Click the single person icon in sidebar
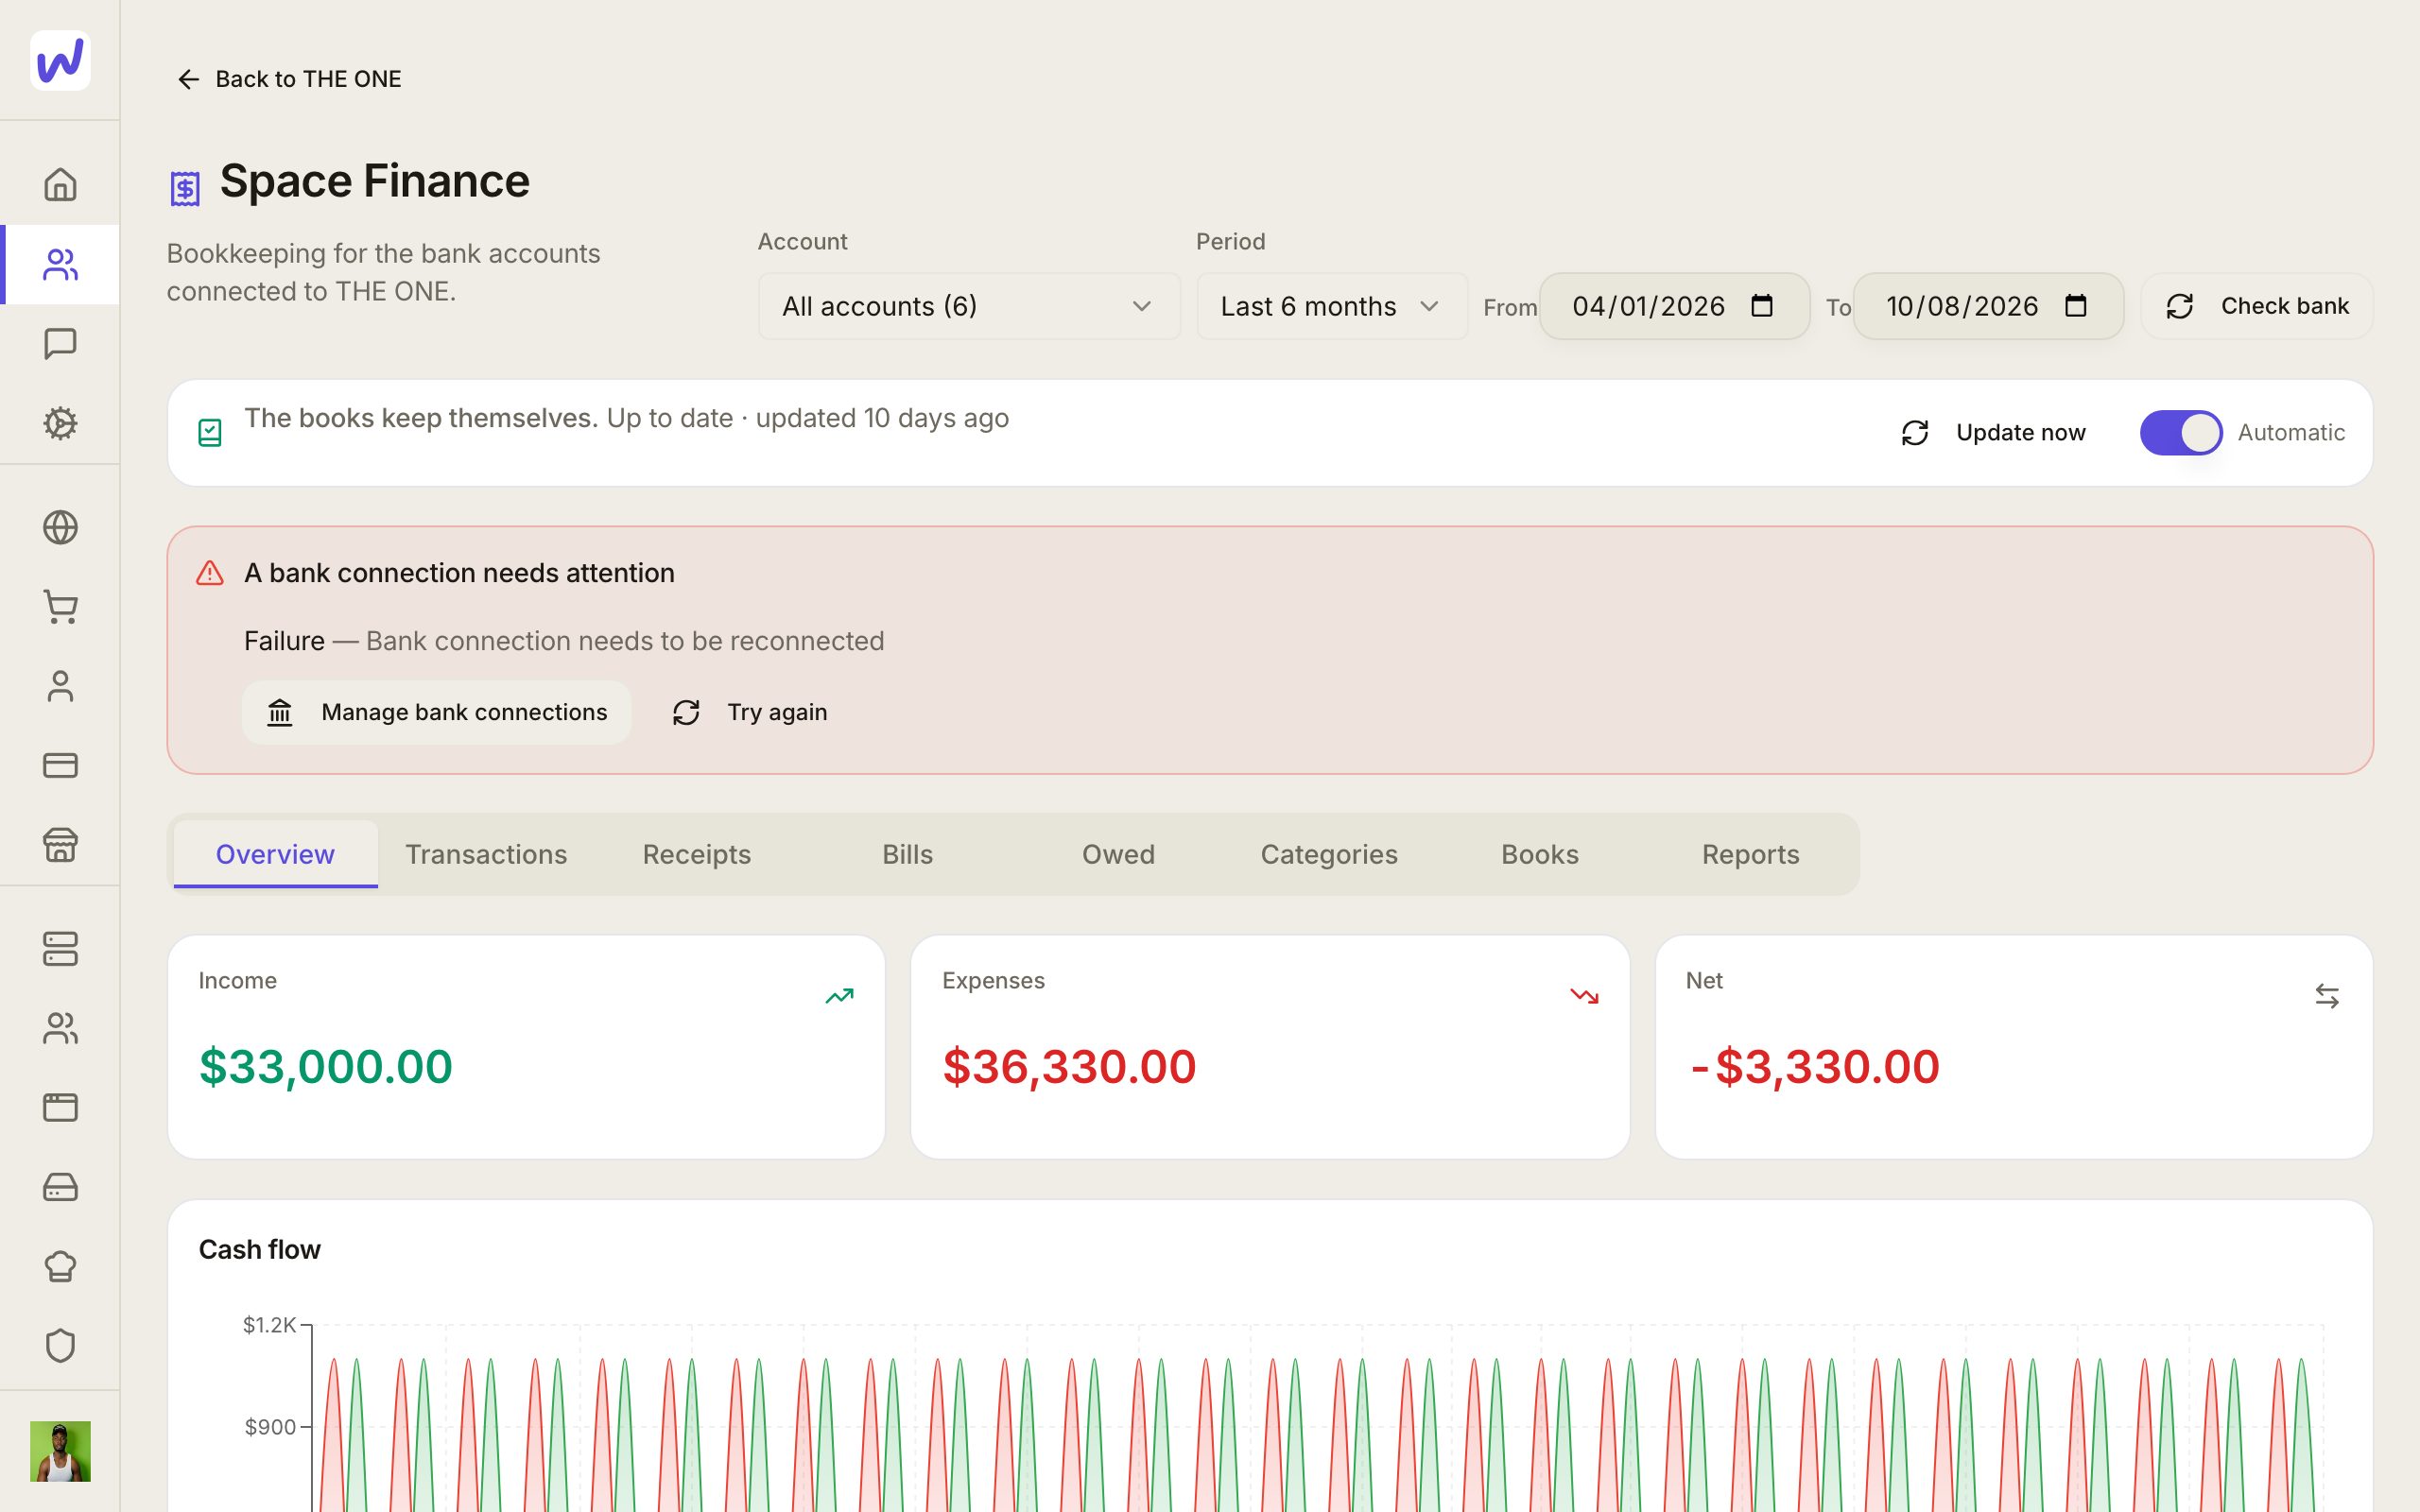Viewport: 2420px width, 1512px height. coord(60,686)
